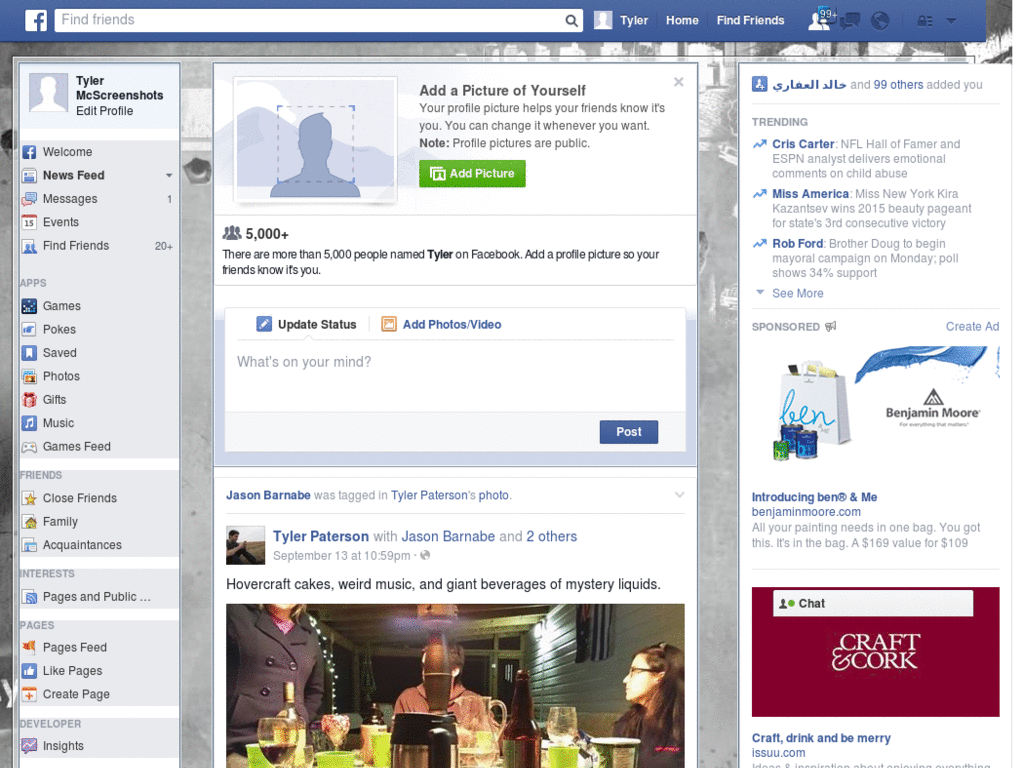Viewport: 1024px width, 768px height.
Task: Open the messages icon in top bar
Action: click(850, 21)
